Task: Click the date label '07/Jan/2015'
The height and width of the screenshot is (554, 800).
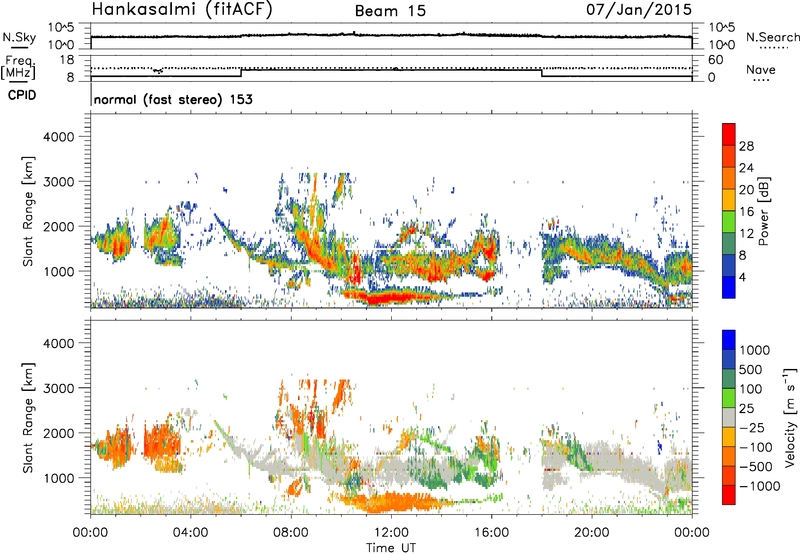Action: (x=639, y=10)
